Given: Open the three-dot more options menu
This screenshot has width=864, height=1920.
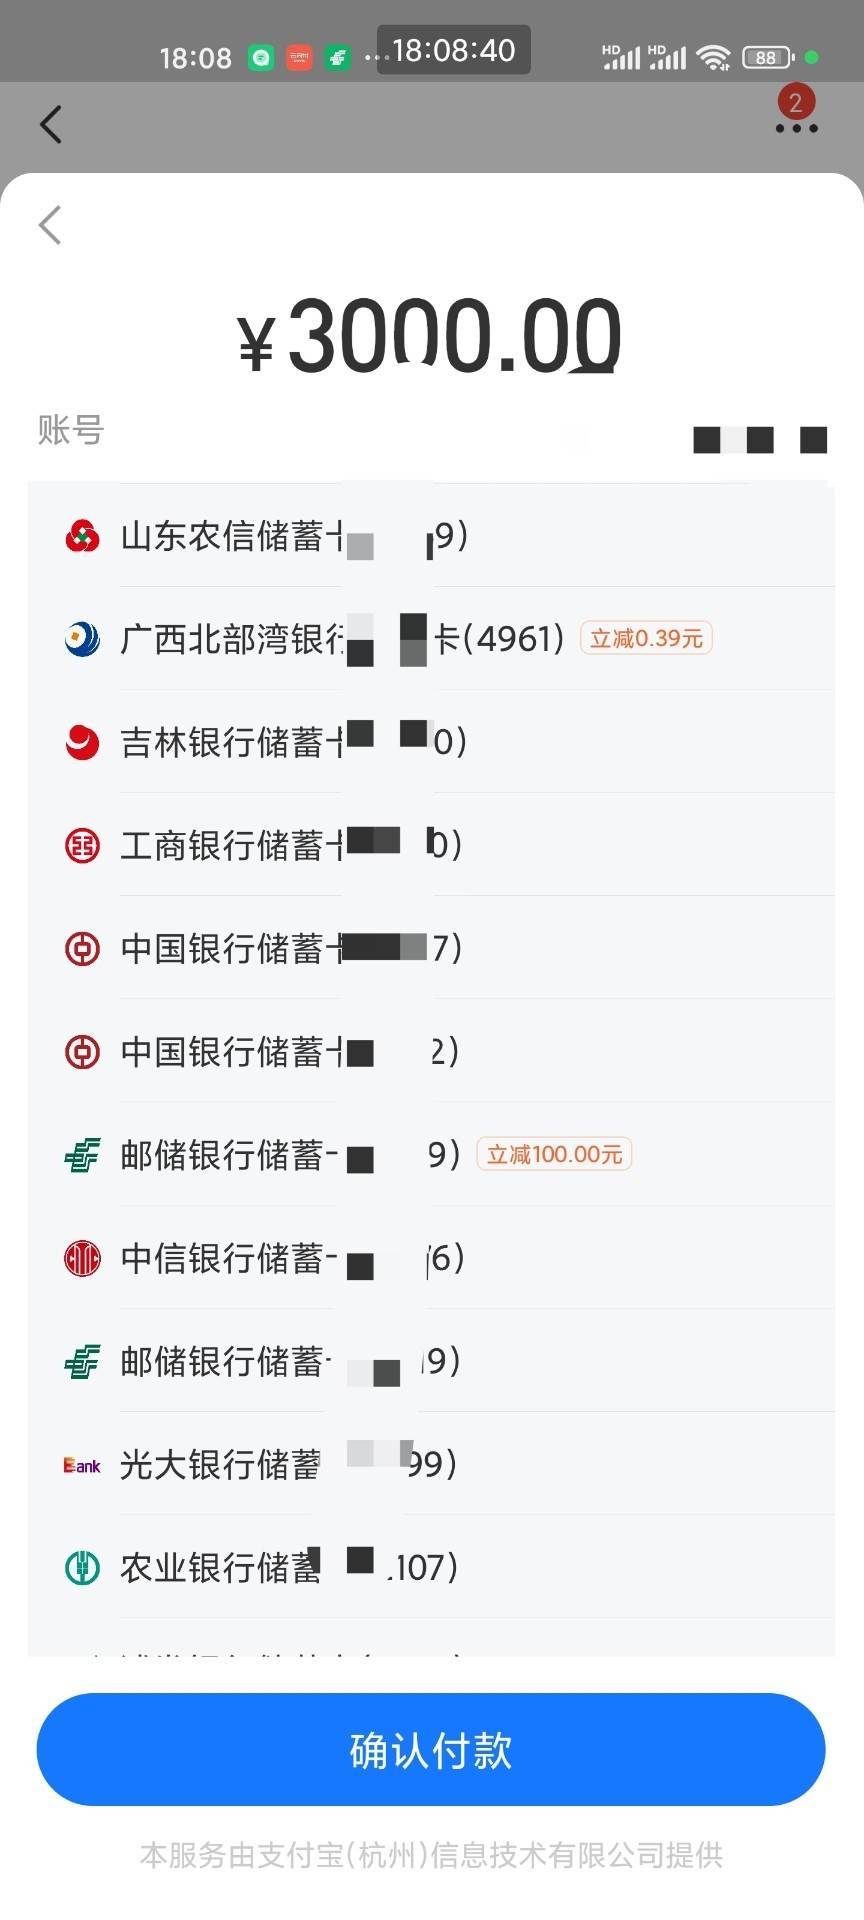Looking at the screenshot, I should click(x=796, y=129).
